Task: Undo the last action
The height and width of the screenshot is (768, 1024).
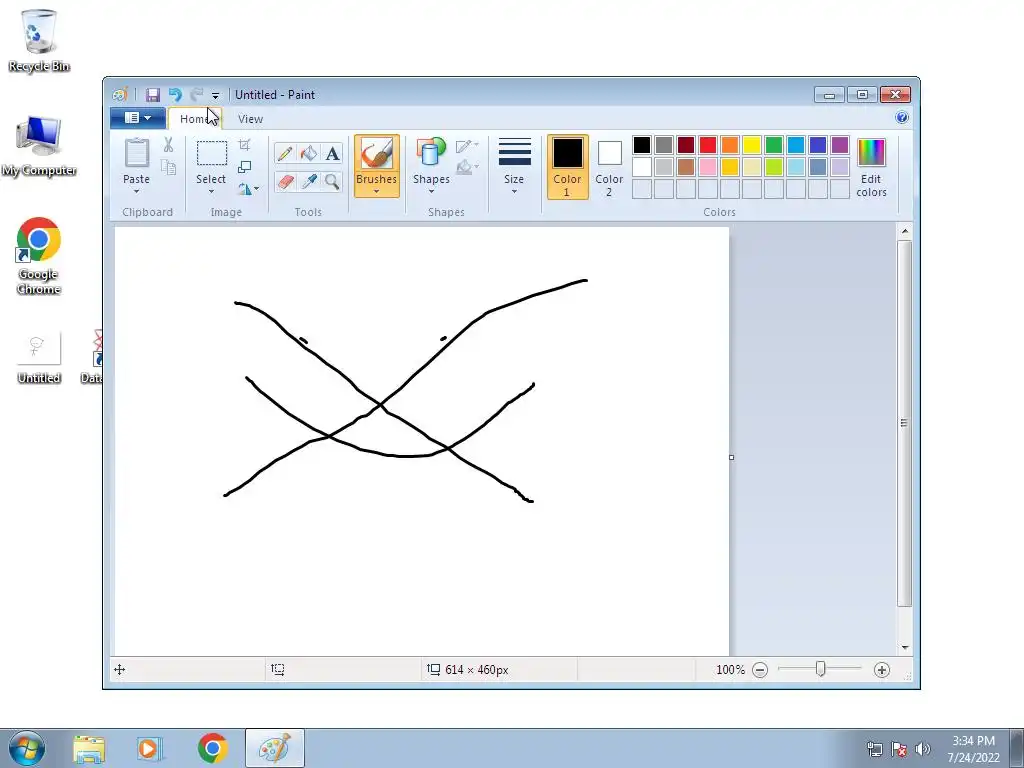Action: tap(175, 95)
